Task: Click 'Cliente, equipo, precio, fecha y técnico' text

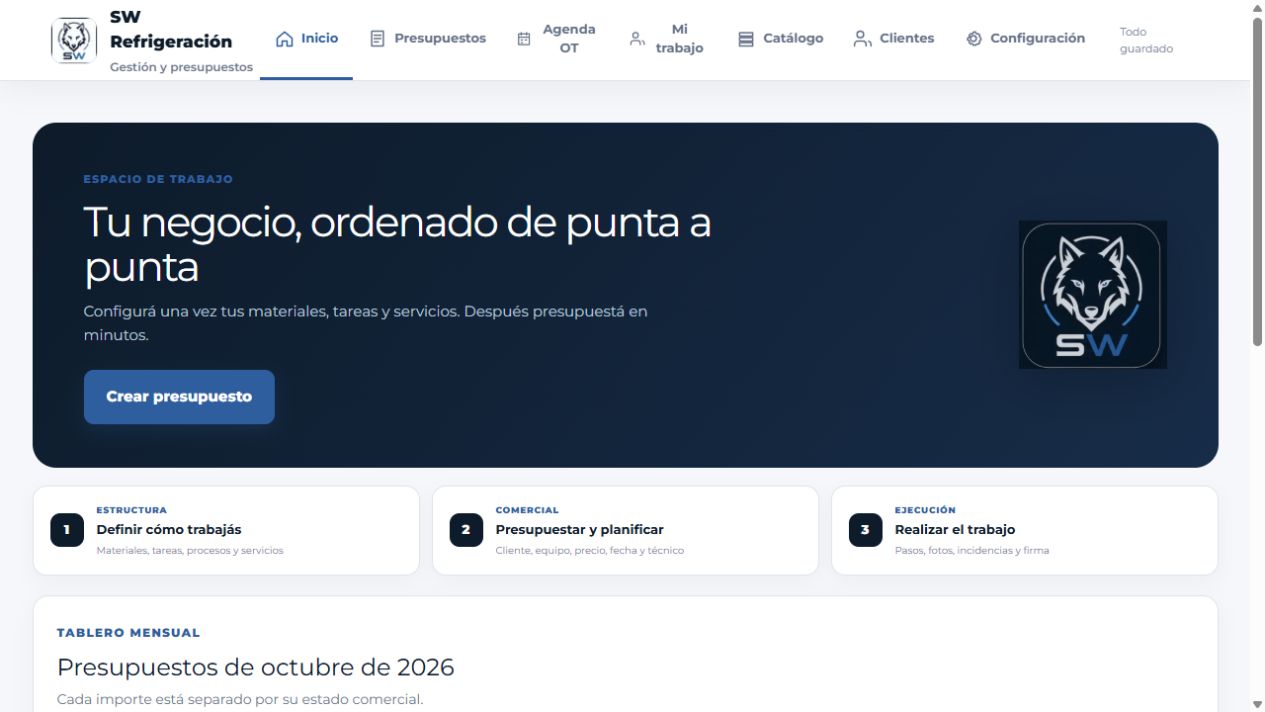Action: (590, 550)
